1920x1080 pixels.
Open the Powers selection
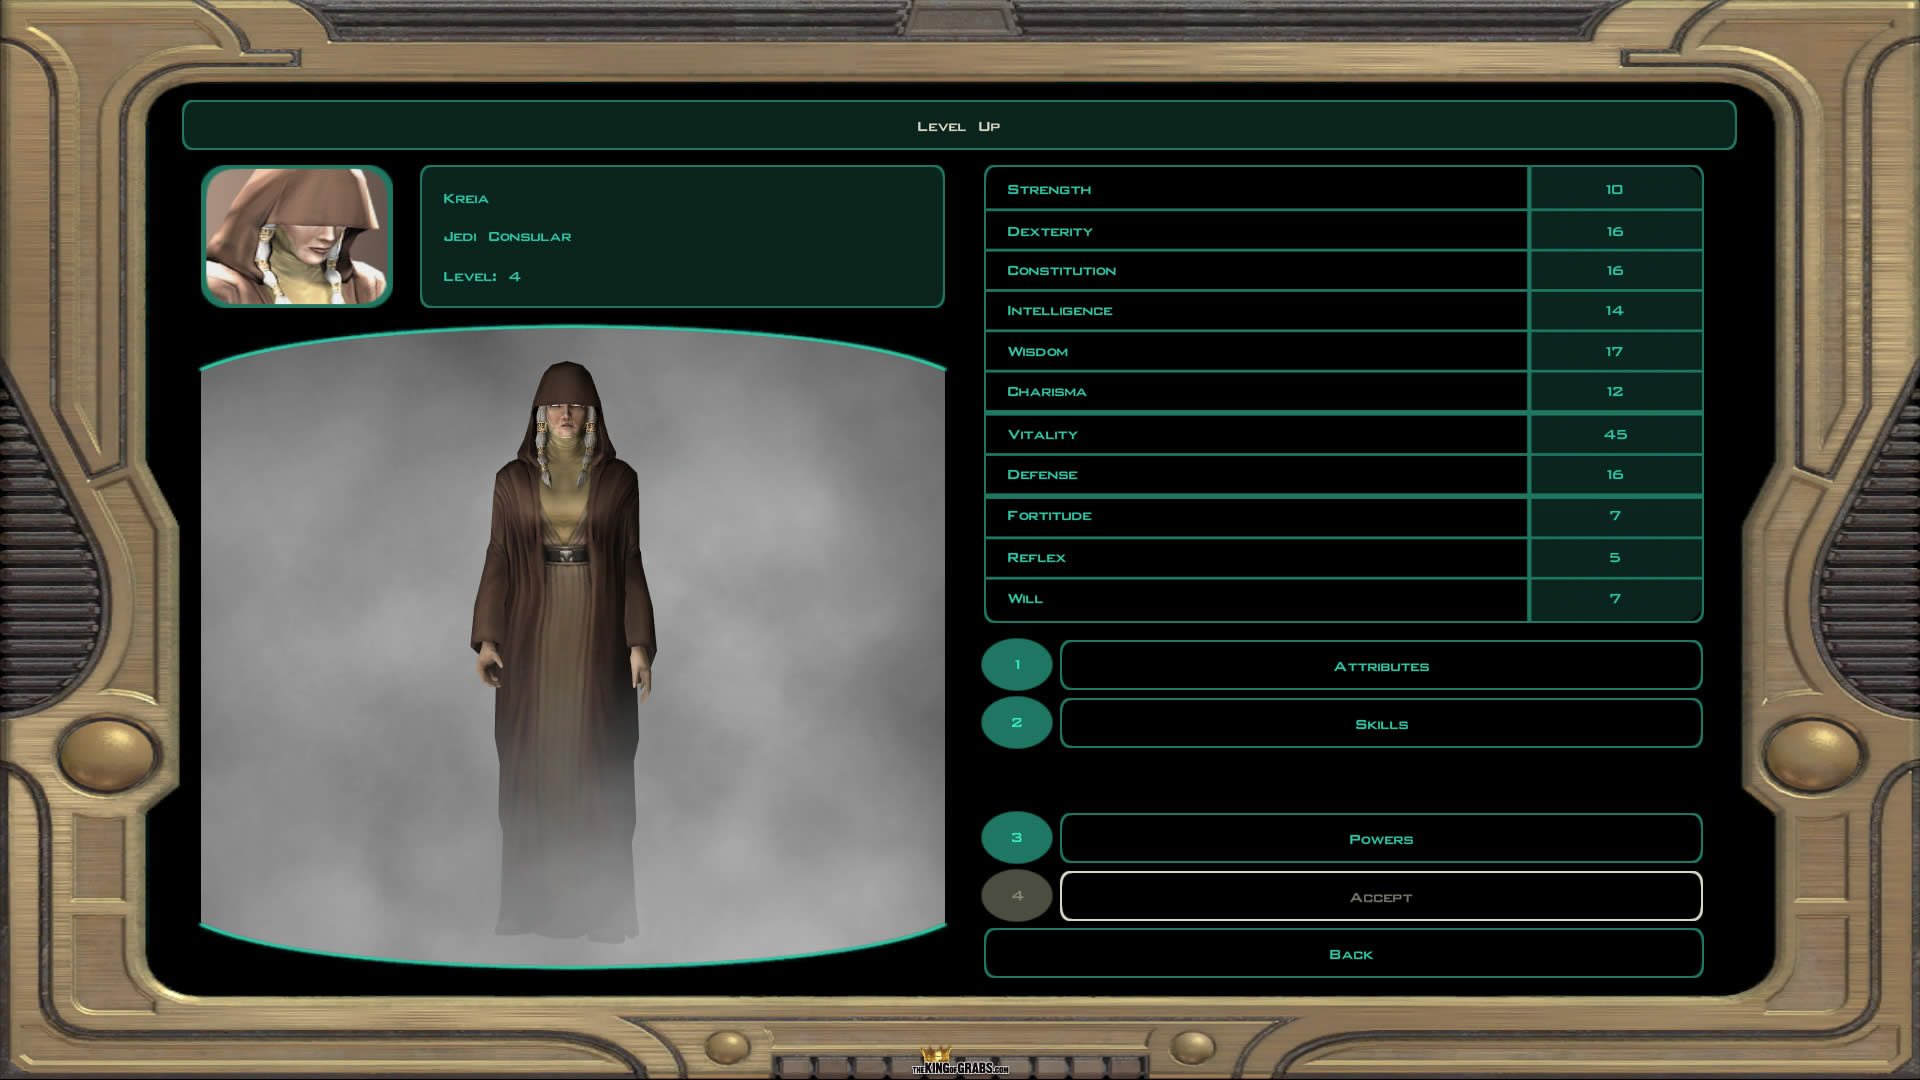pos(1380,839)
